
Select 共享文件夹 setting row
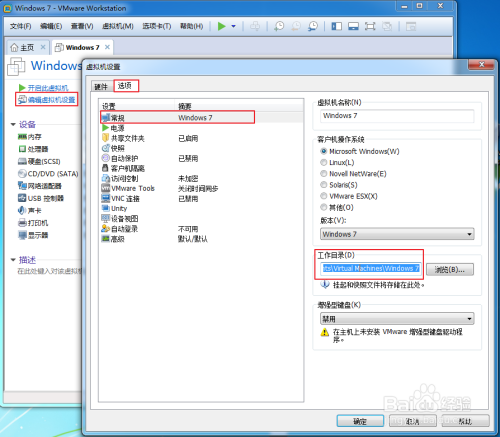[202, 138]
